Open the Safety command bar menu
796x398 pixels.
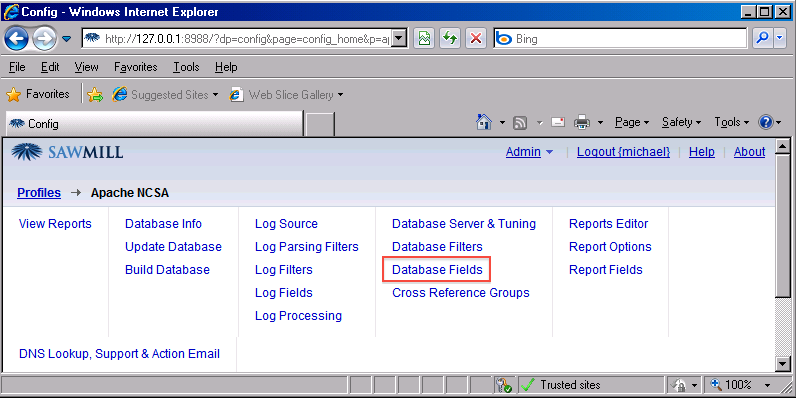(681, 122)
